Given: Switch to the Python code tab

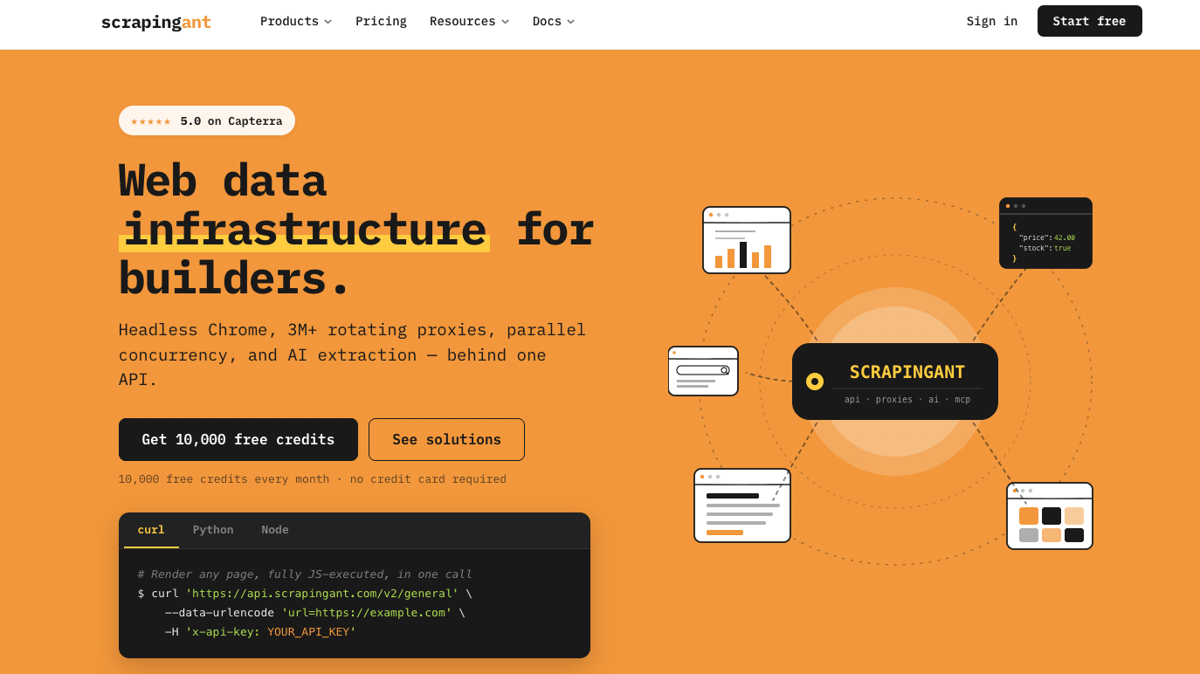Looking at the screenshot, I should point(213,530).
